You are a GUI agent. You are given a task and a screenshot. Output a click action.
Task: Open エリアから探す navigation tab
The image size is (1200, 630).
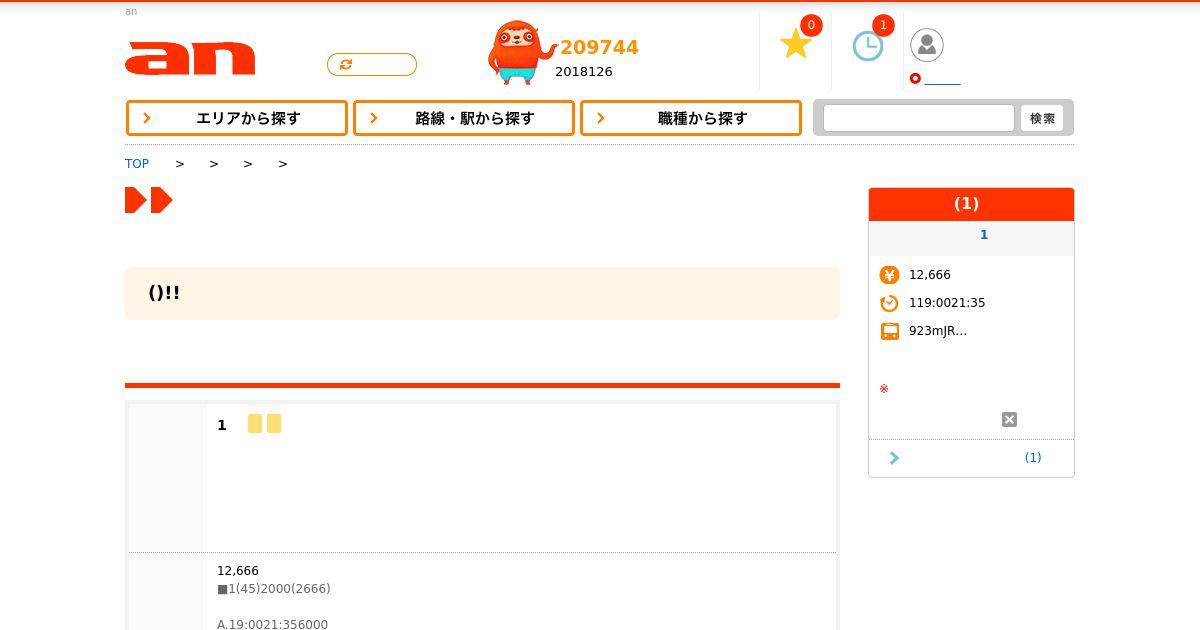pyautogui.click(x=237, y=118)
